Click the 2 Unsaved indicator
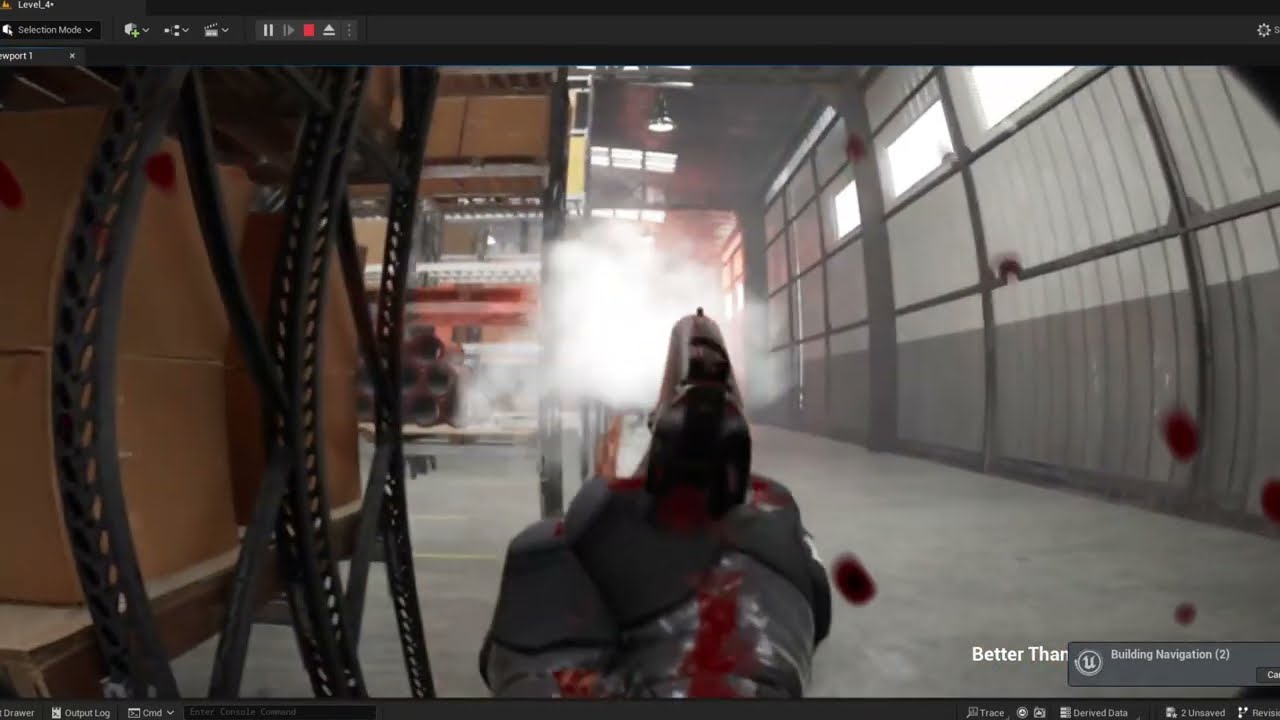The width and height of the screenshot is (1280, 720). [1195, 712]
